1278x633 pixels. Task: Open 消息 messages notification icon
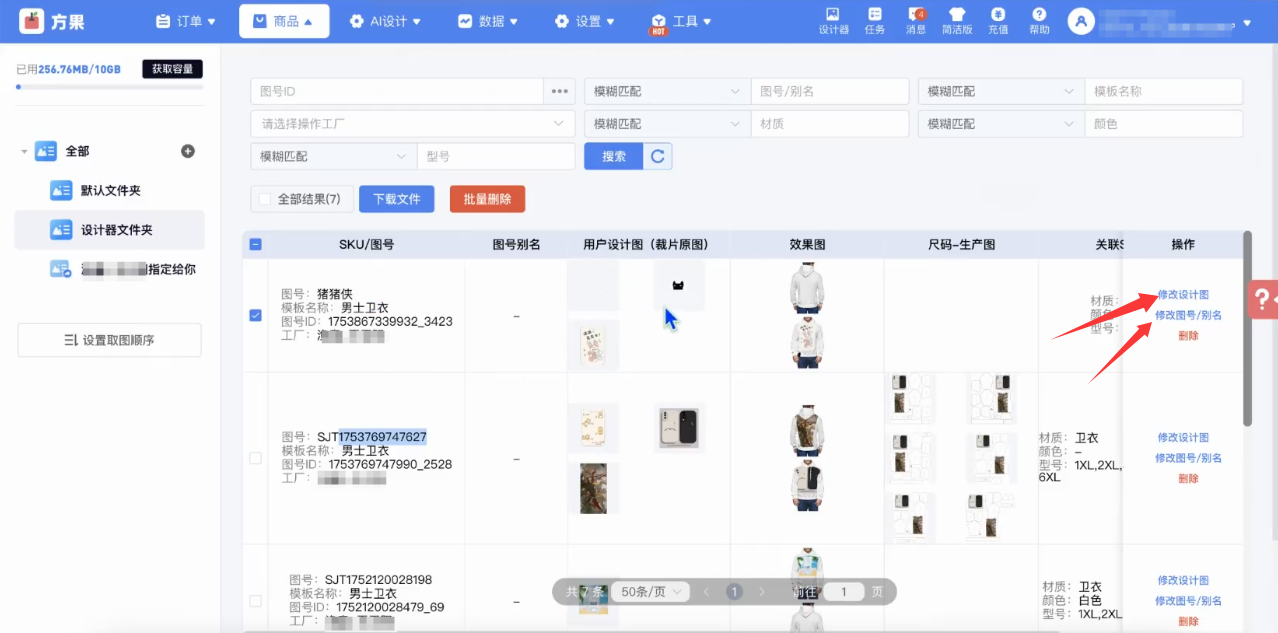point(916,20)
